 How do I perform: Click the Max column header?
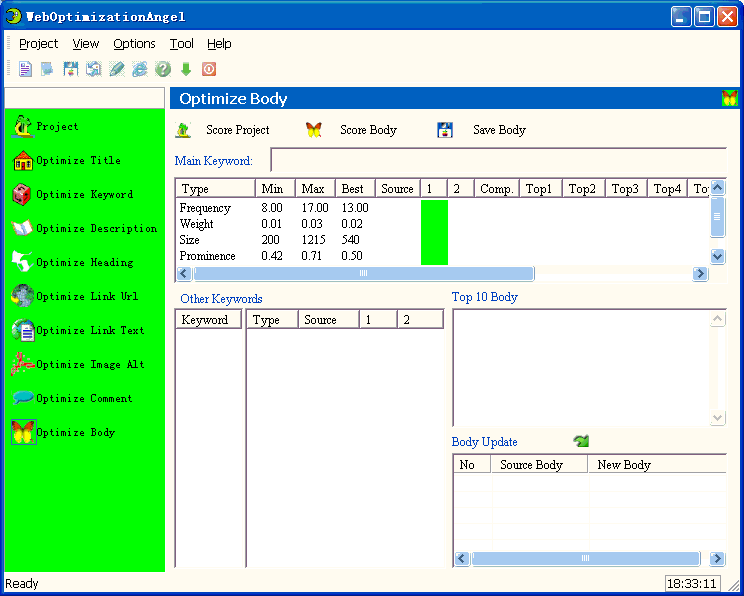(x=315, y=189)
